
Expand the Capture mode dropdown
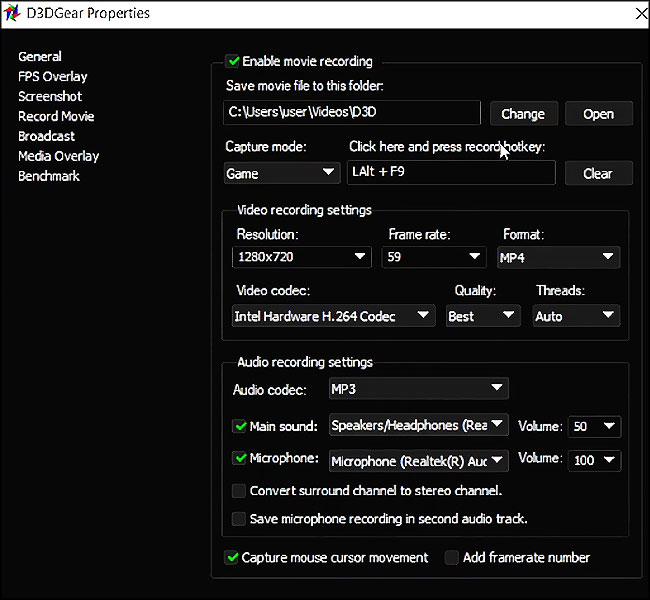click(x=282, y=173)
